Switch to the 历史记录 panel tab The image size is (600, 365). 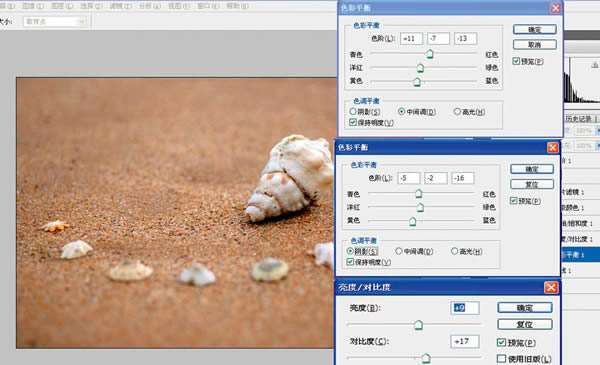579,119
